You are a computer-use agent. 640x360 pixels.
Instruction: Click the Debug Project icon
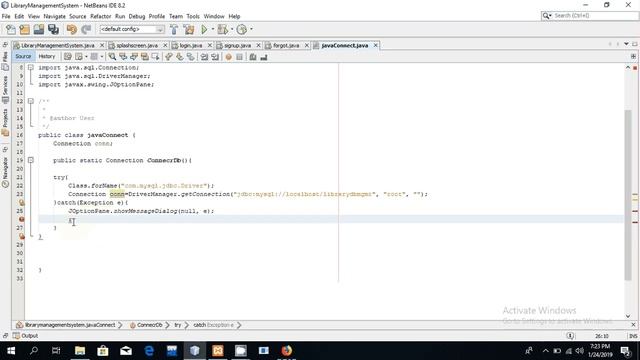tap(222, 29)
